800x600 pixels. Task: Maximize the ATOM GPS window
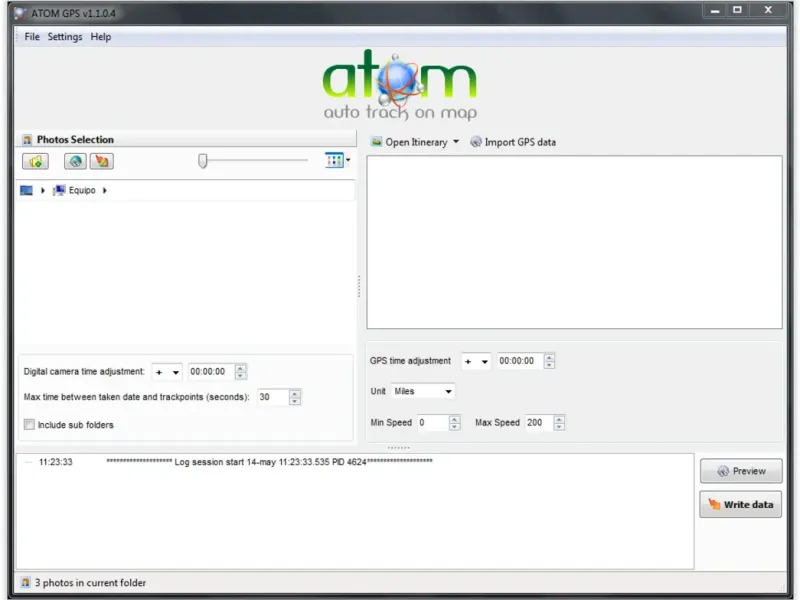[x=737, y=10]
